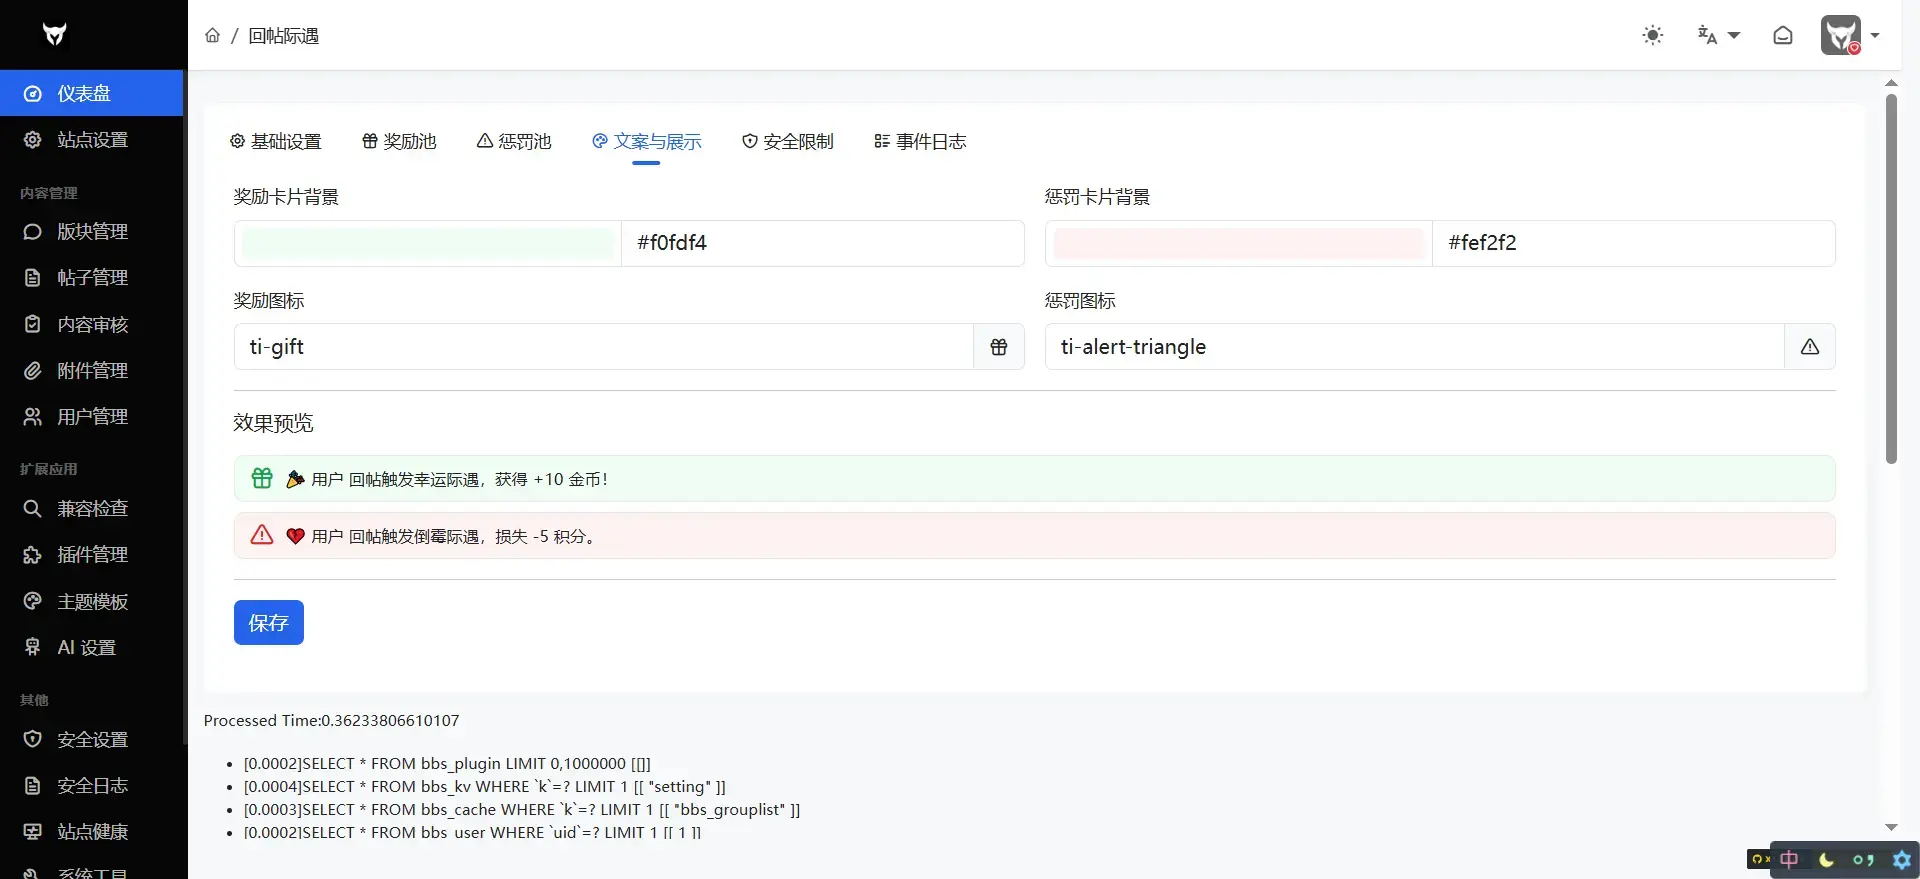
Task: Select the bbs_plugin SQL query line
Action: 447,764
